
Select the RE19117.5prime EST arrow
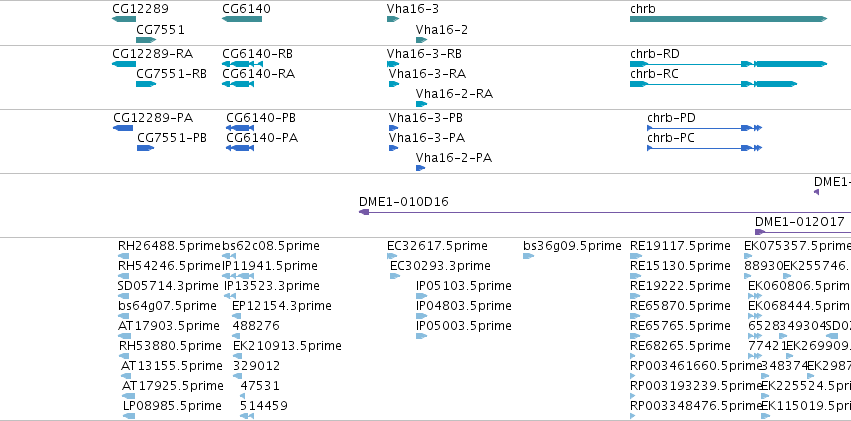[x=635, y=256]
